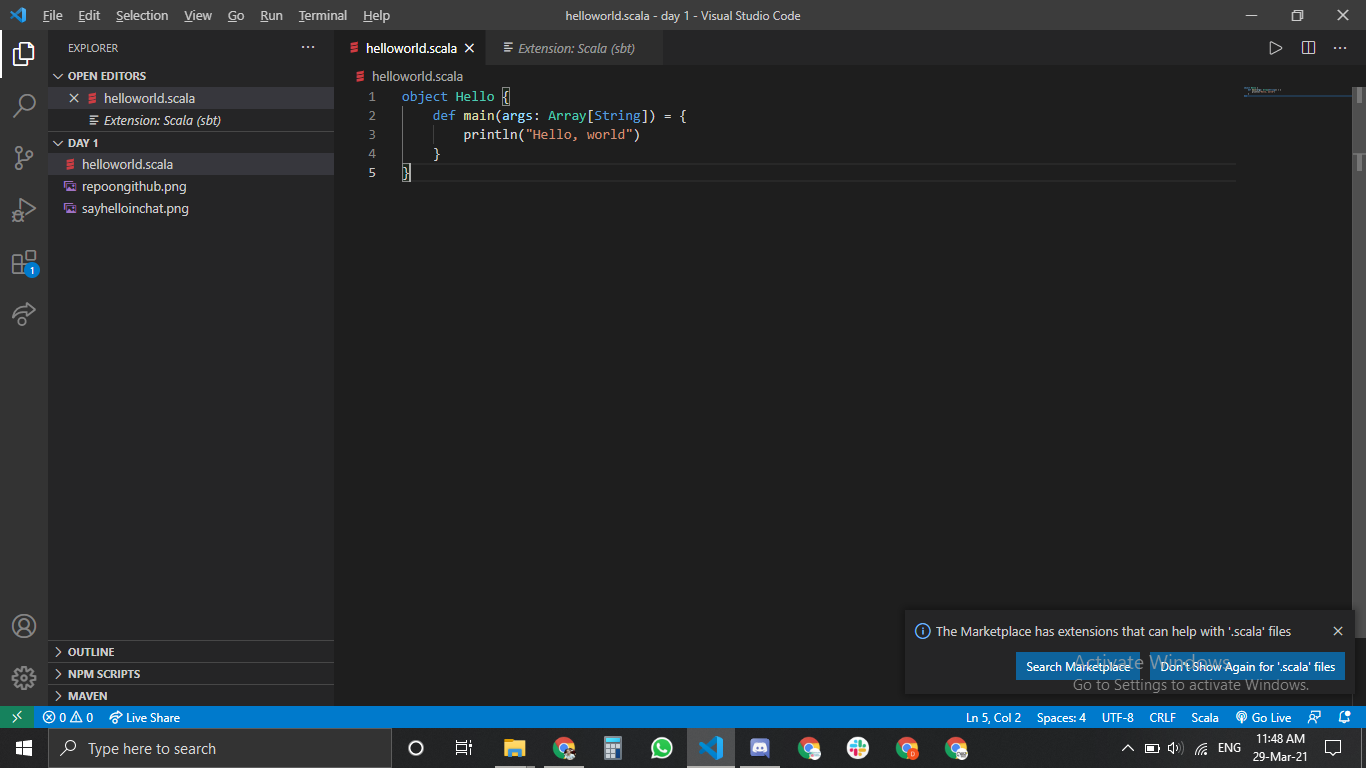Open the Manage gear settings menu
This screenshot has height=768, width=1366.
tap(24, 677)
